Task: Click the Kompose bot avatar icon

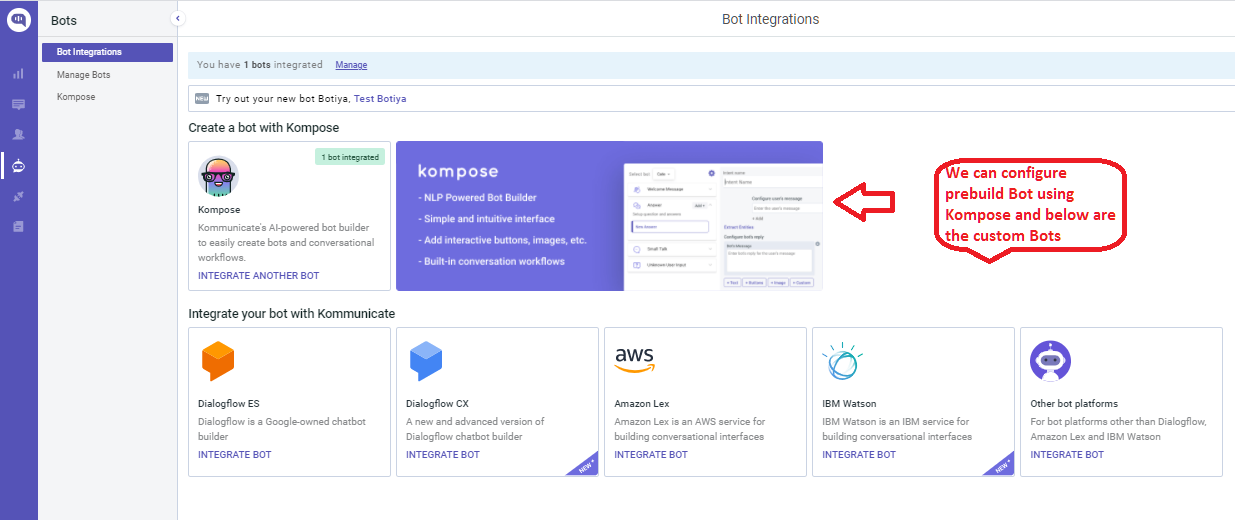Action: [x=219, y=176]
